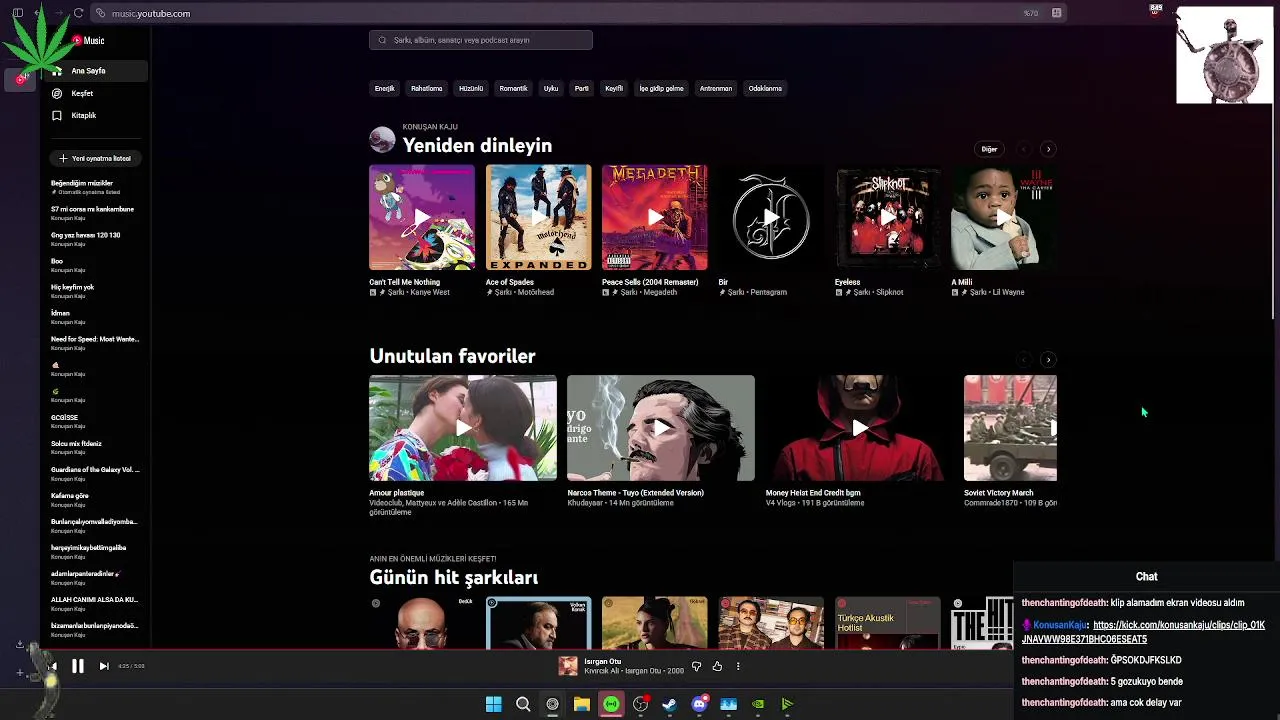
Task: Open Megadeth artist link
Action: 661,292
